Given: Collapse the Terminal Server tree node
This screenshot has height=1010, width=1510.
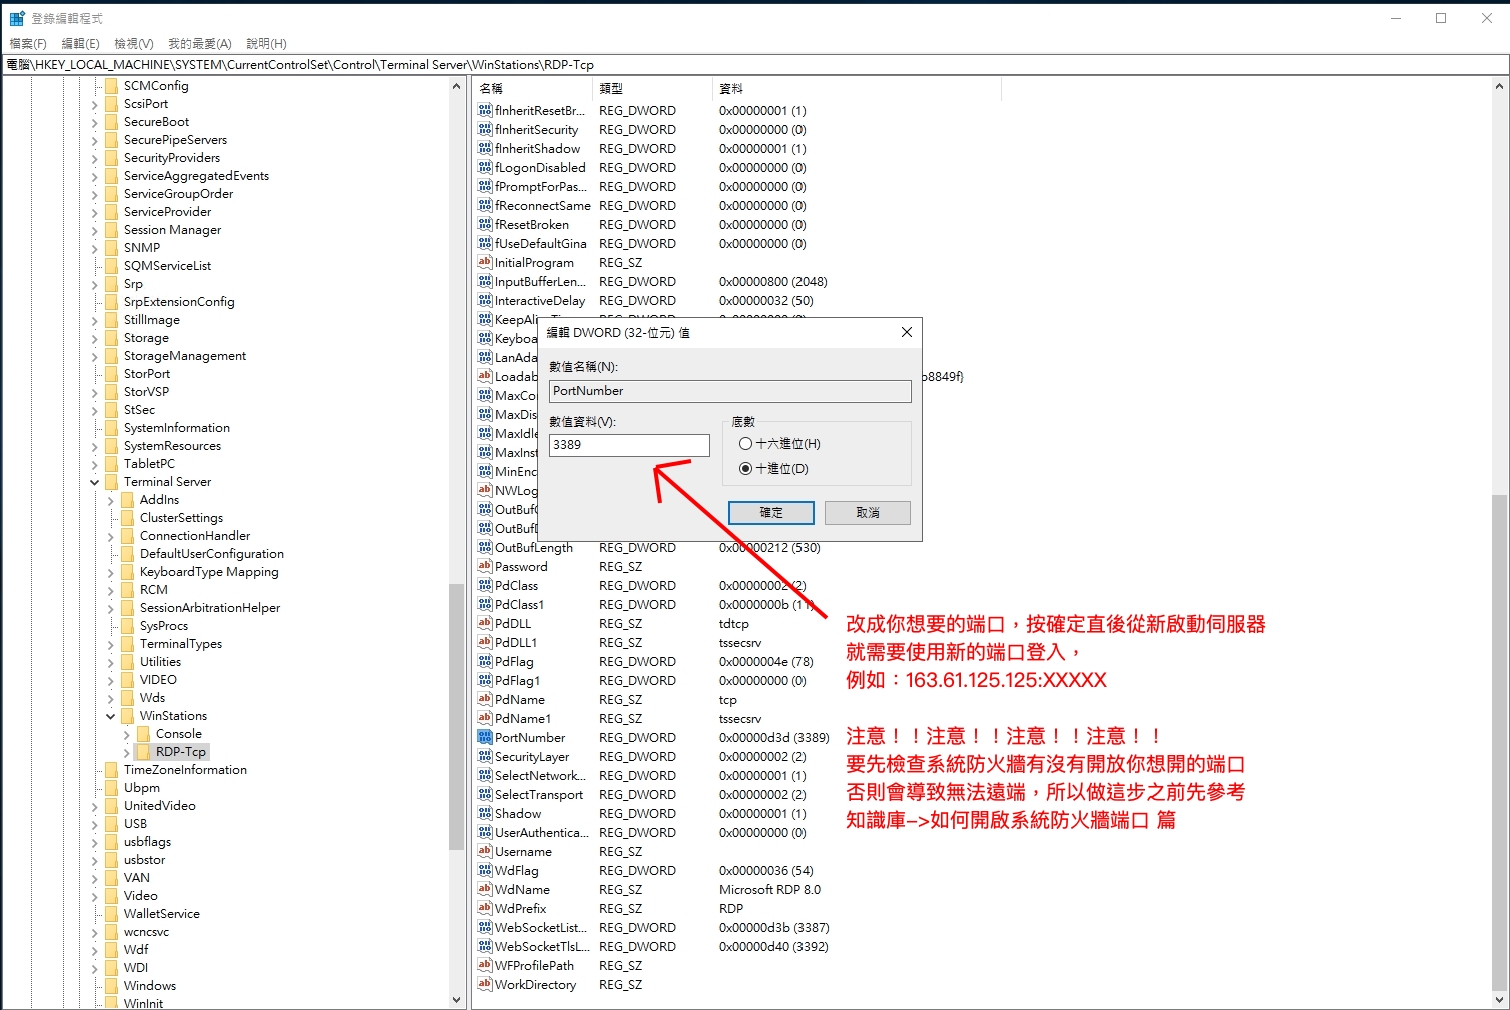Looking at the screenshot, I should 95,482.
